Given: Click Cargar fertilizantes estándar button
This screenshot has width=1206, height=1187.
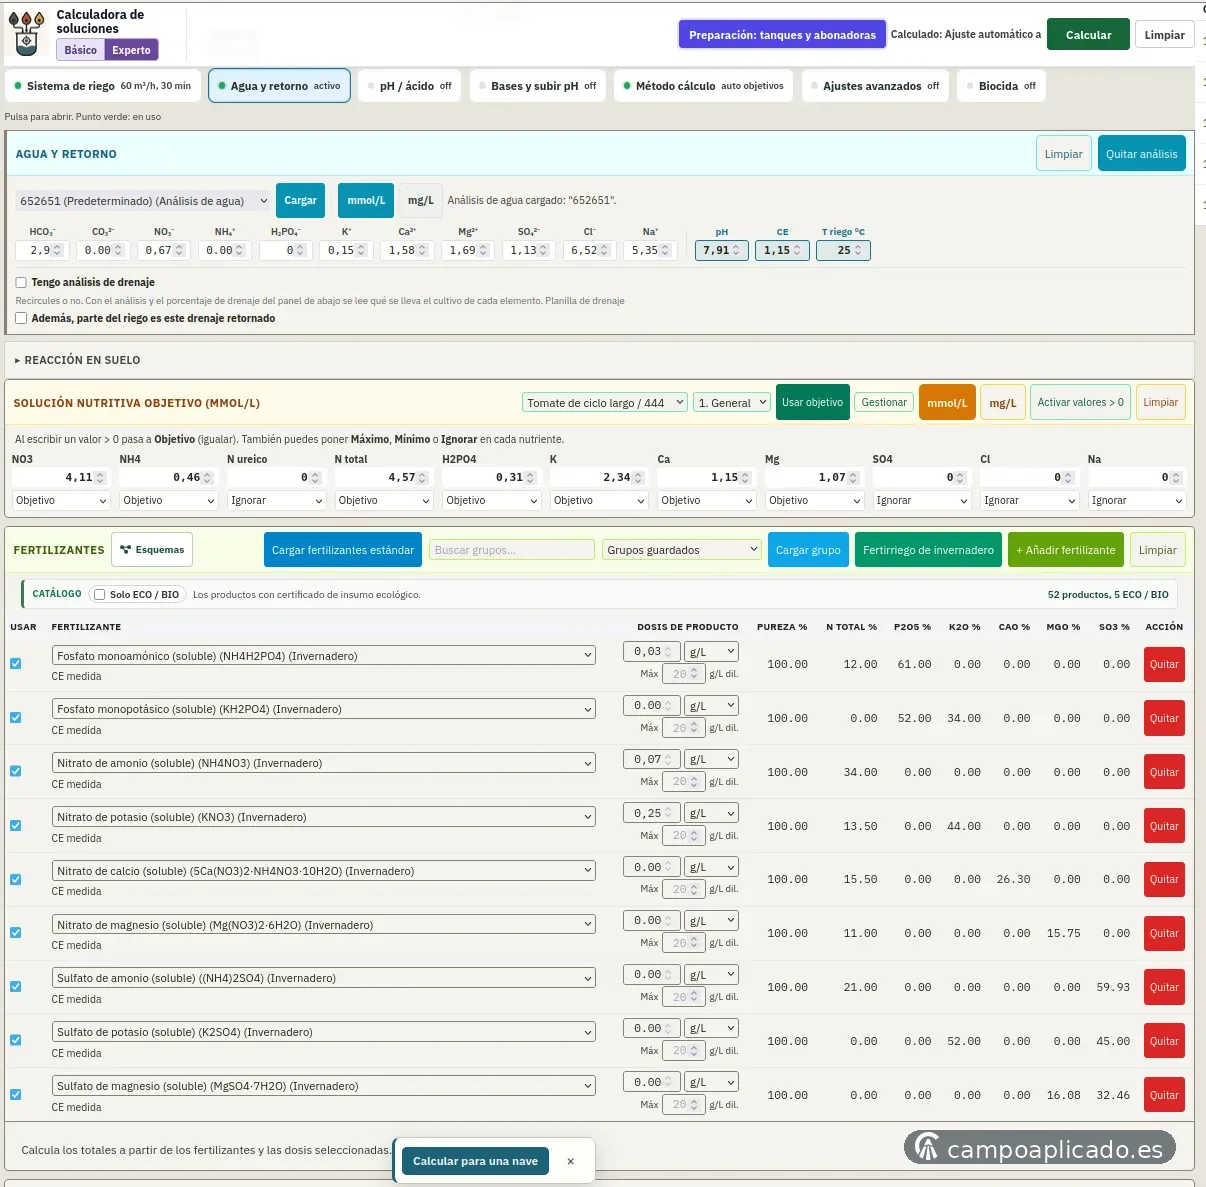Looking at the screenshot, I should [x=343, y=550].
